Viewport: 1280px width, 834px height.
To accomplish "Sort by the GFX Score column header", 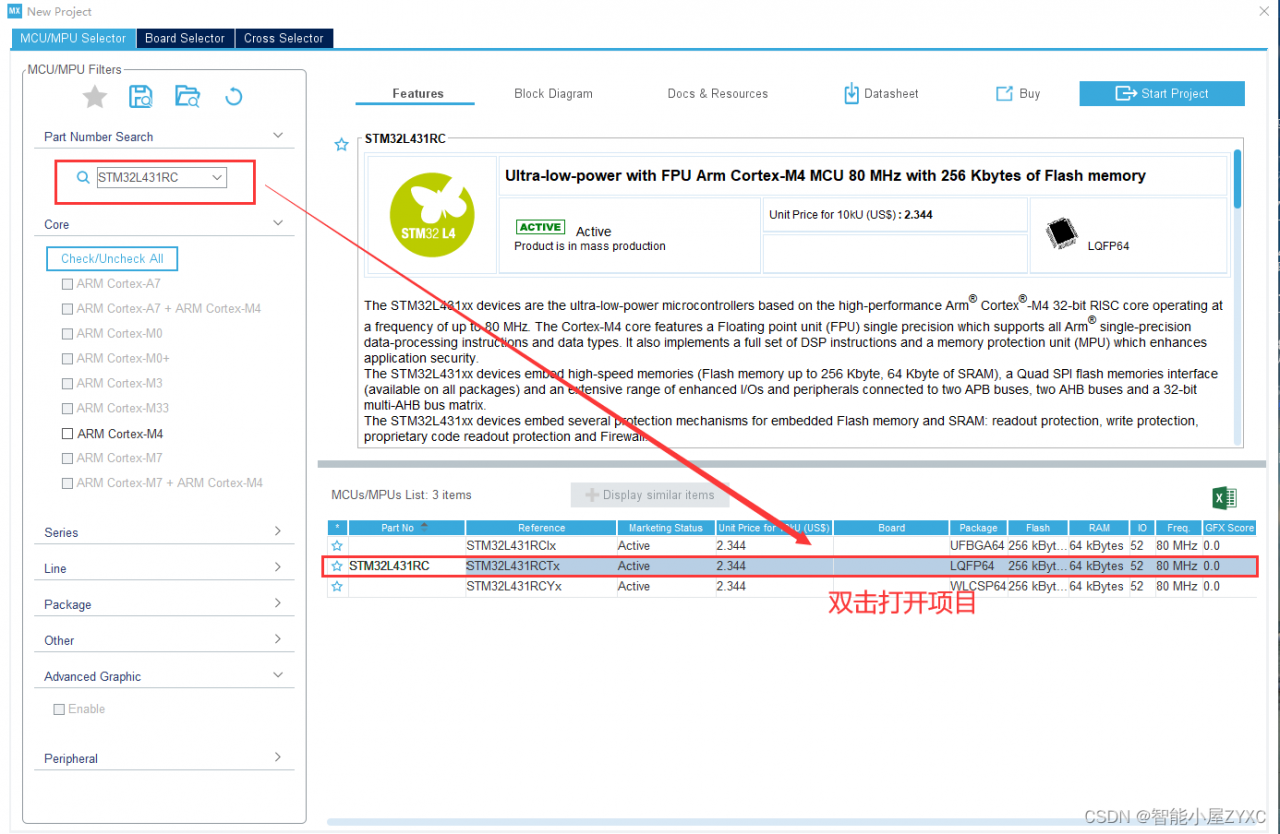I will pyautogui.click(x=1229, y=527).
